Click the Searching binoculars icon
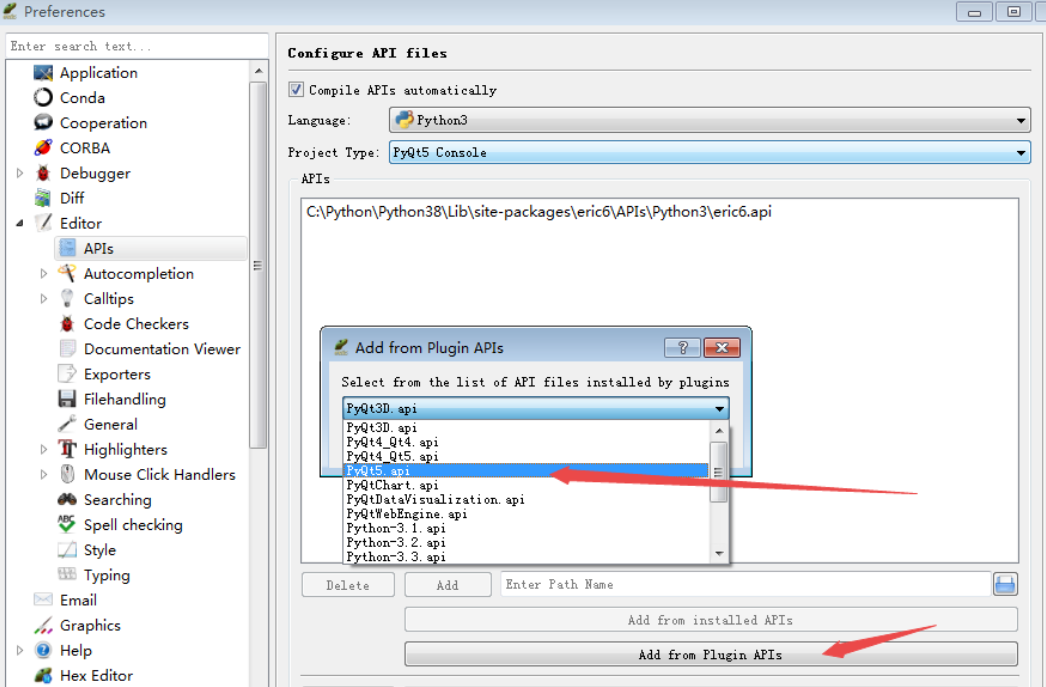The height and width of the screenshot is (687, 1046). [x=67, y=500]
